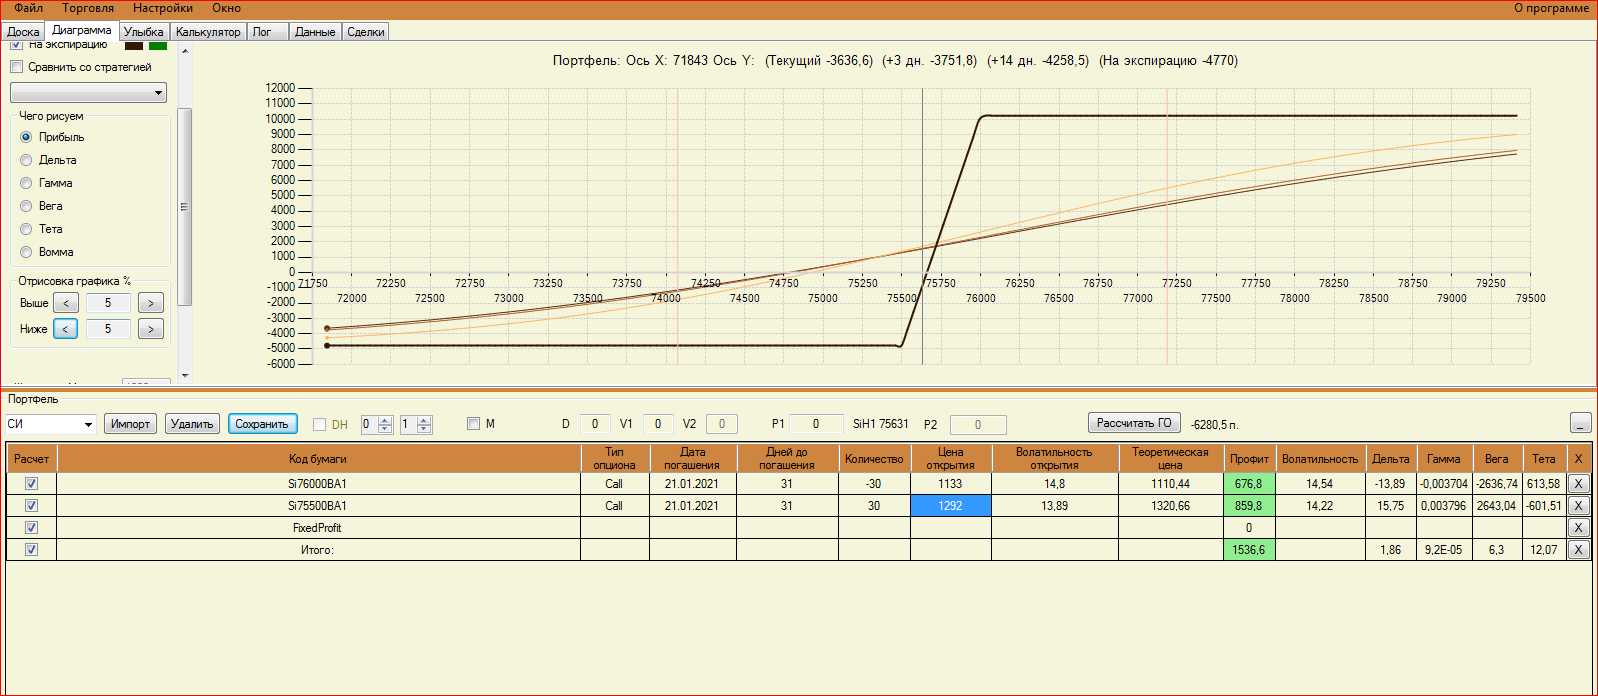Click the Код бумаги column header
The height and width of the screenshot is (696, 1598).
tap(318, 459)
